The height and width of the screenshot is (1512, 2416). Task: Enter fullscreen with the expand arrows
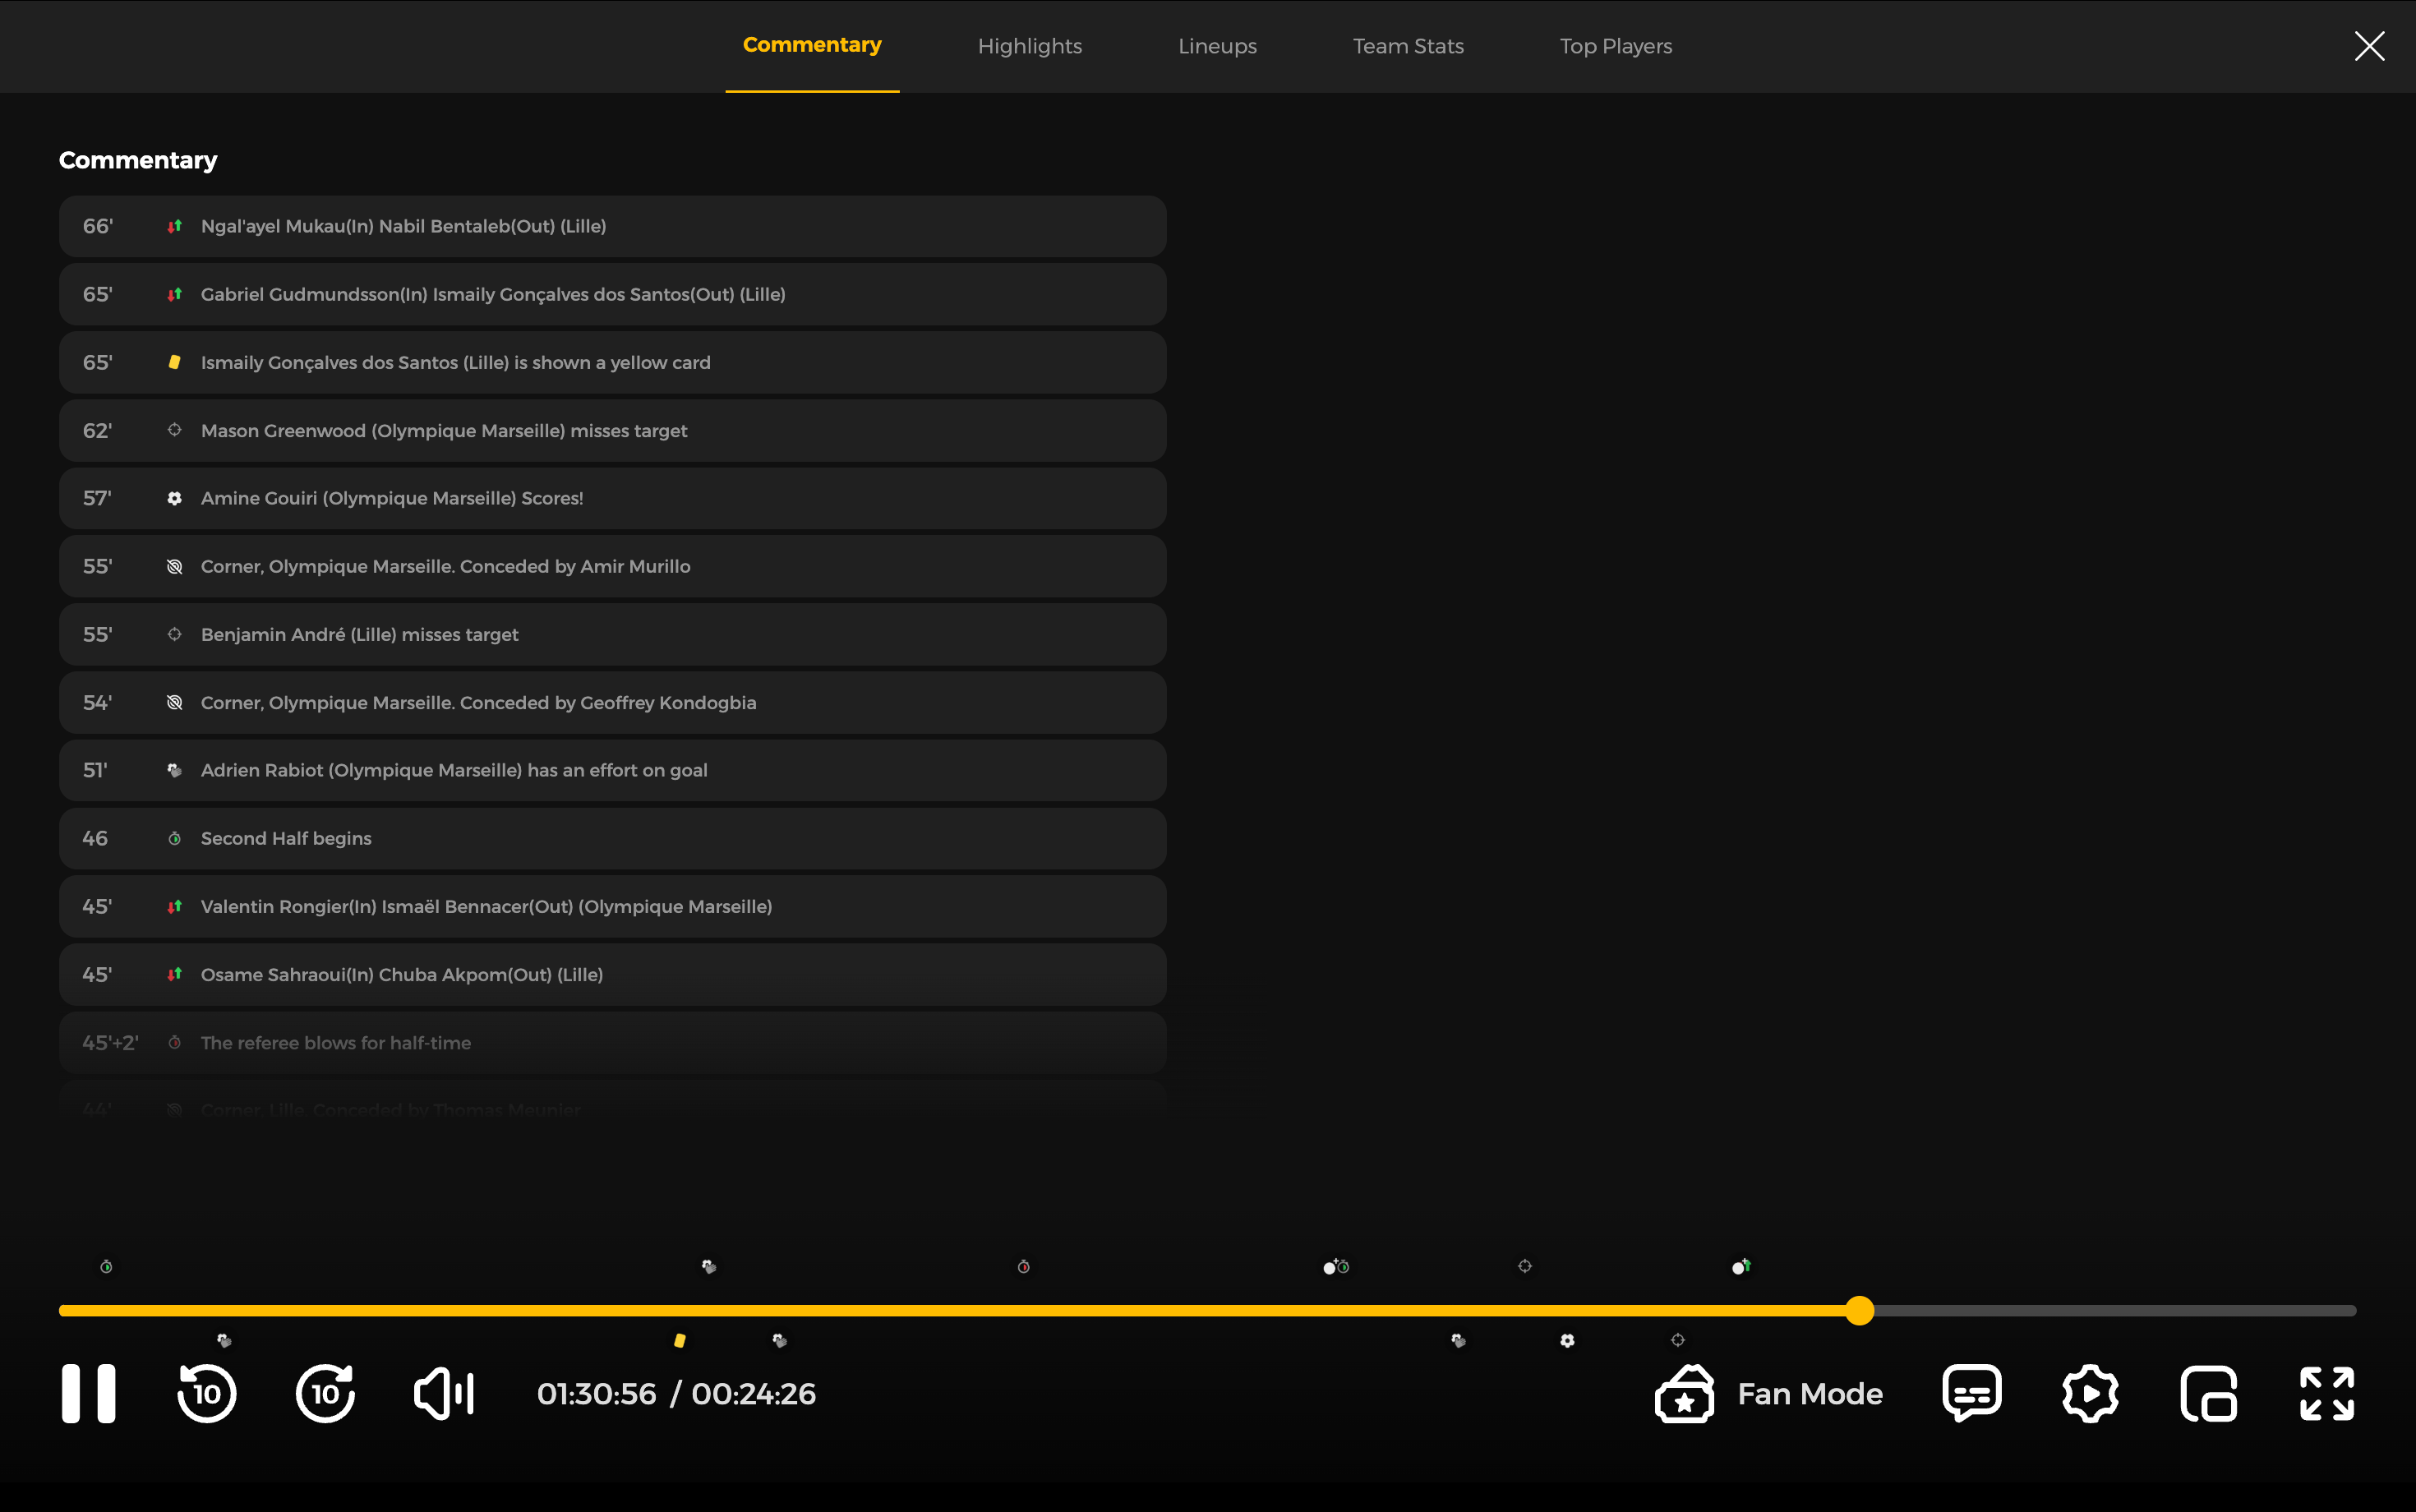click(2327, 1393)
